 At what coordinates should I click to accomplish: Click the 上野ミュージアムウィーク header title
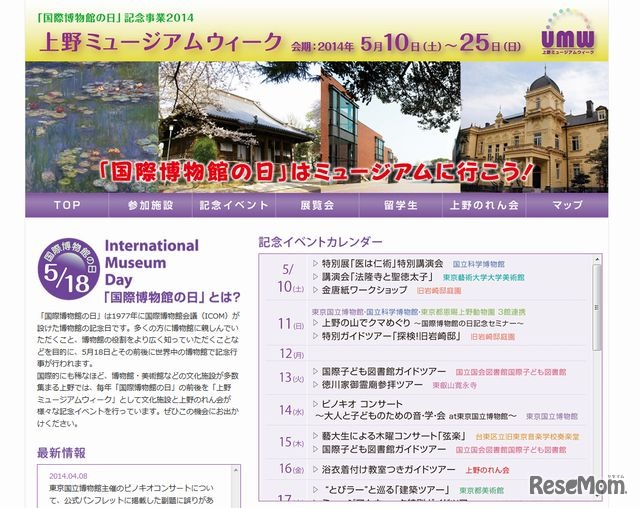(x=160, y=42)
